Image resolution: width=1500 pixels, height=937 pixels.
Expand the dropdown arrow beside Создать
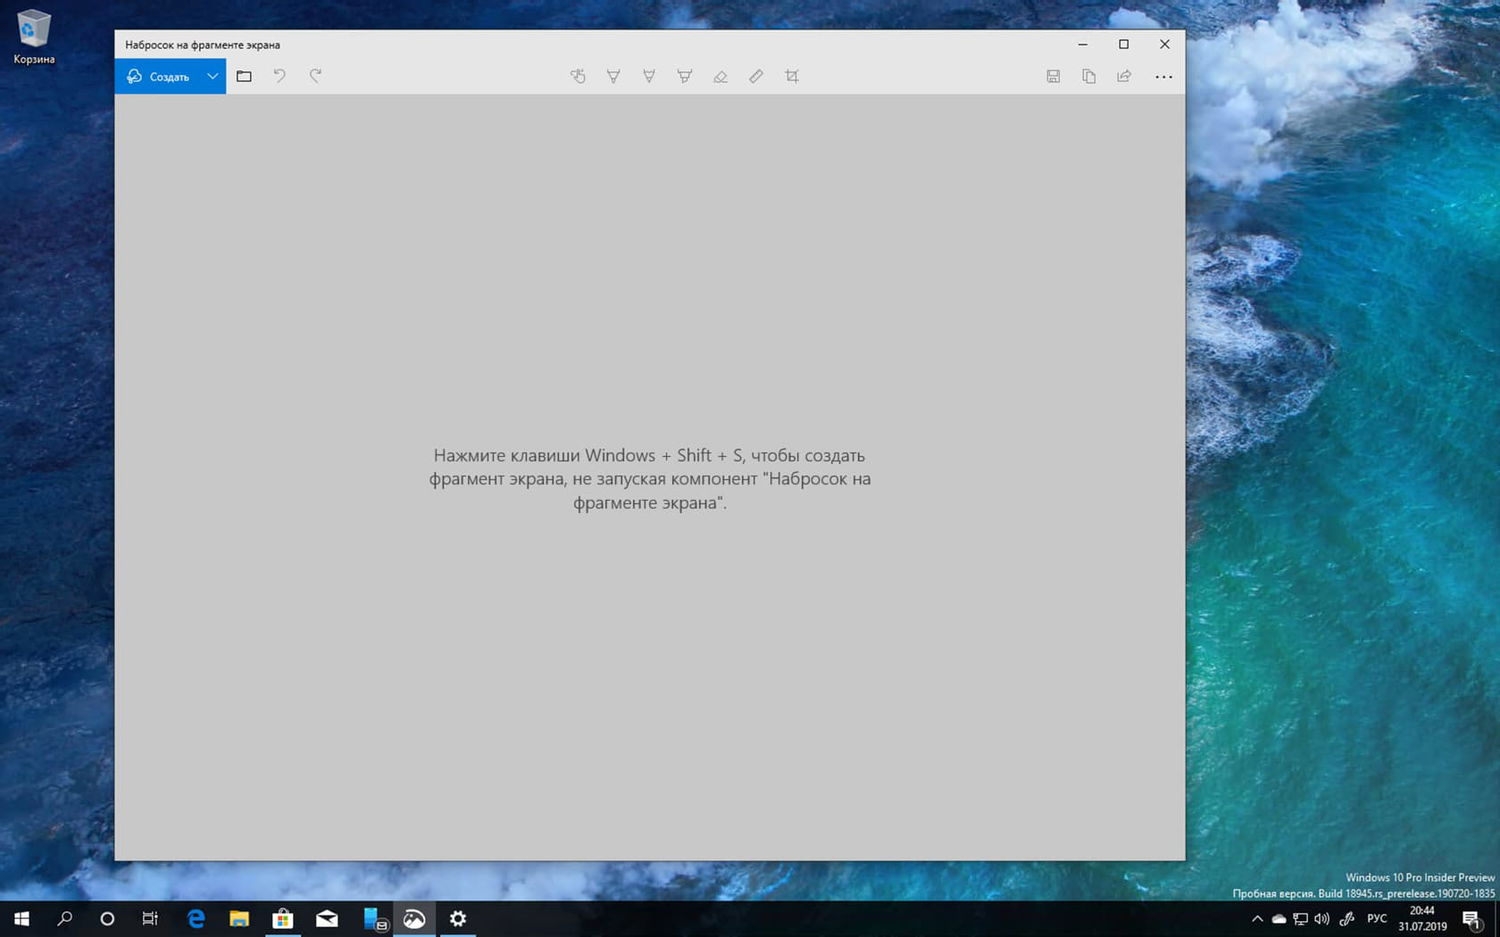pyautogui.click(x=213, y=76)
